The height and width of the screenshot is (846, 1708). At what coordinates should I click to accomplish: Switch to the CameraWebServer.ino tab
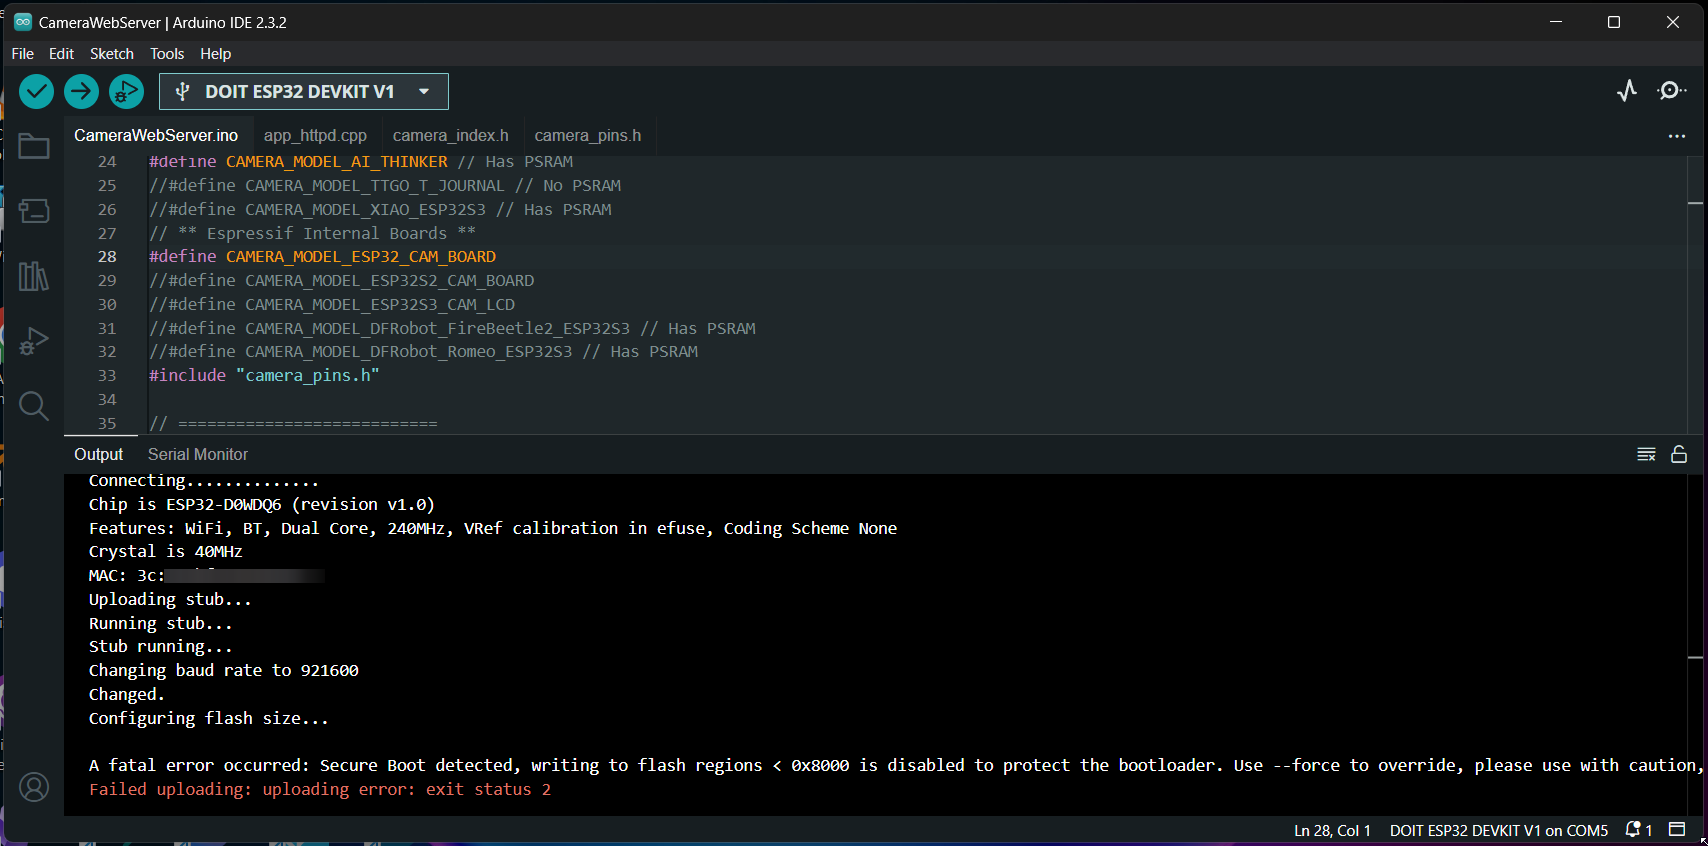(x=156, y=136)
